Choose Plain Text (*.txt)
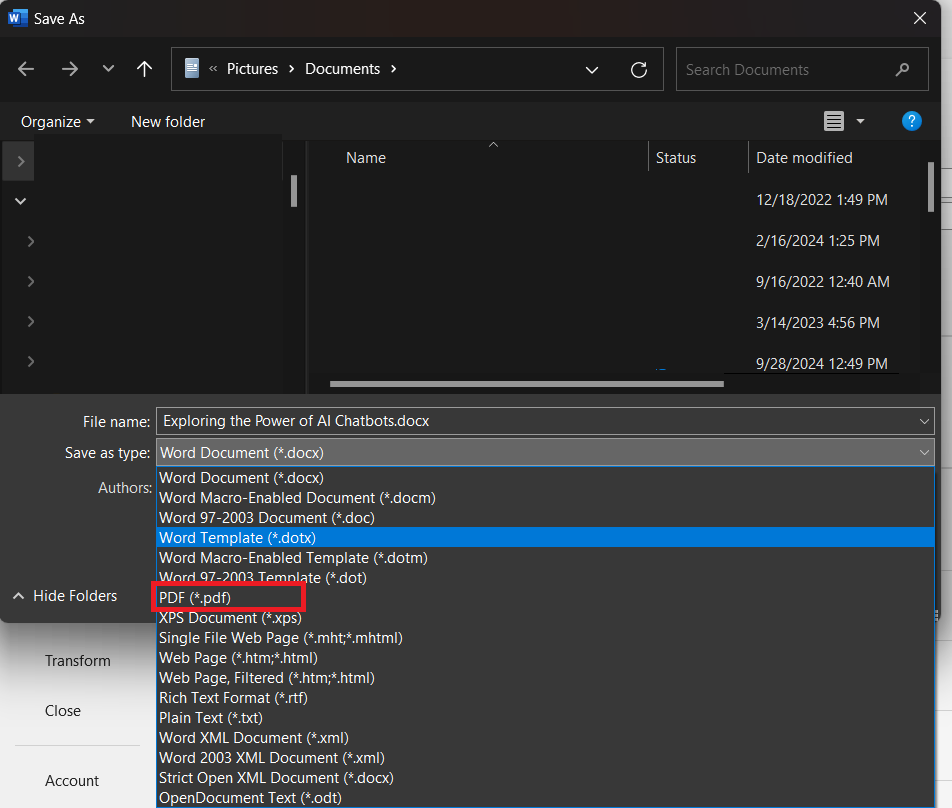Image resolution: width=952 pixels, height=808 pixels. [x=545, y=718]
